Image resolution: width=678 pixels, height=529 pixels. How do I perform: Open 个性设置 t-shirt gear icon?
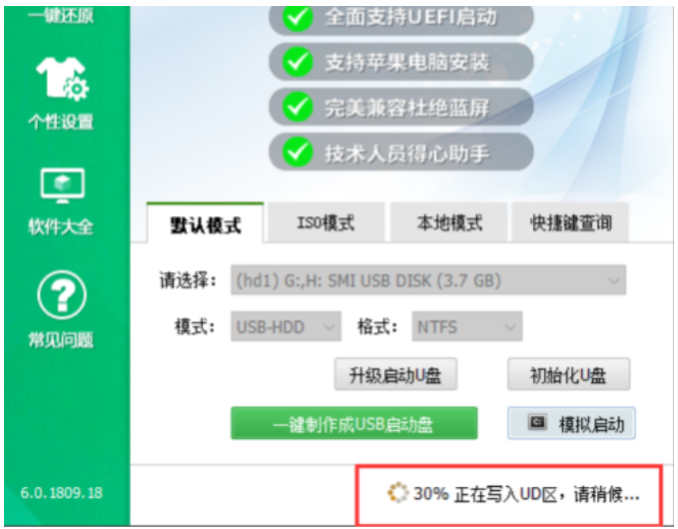coord(62,78)
